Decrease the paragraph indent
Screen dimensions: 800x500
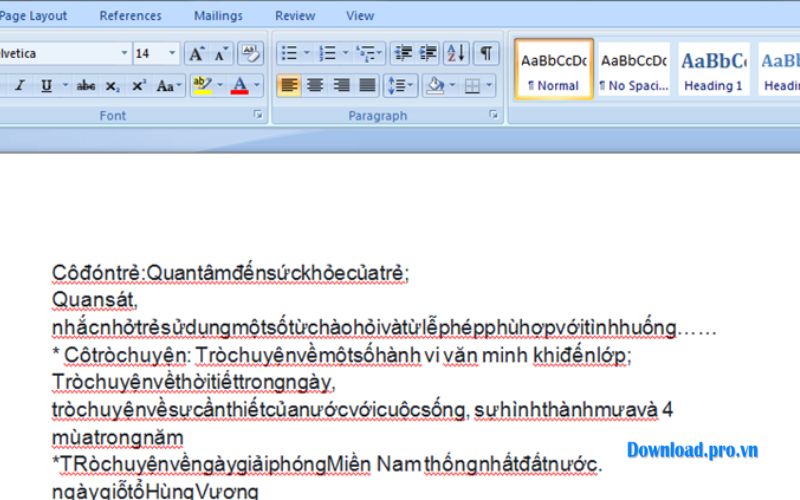pos(402,54)
